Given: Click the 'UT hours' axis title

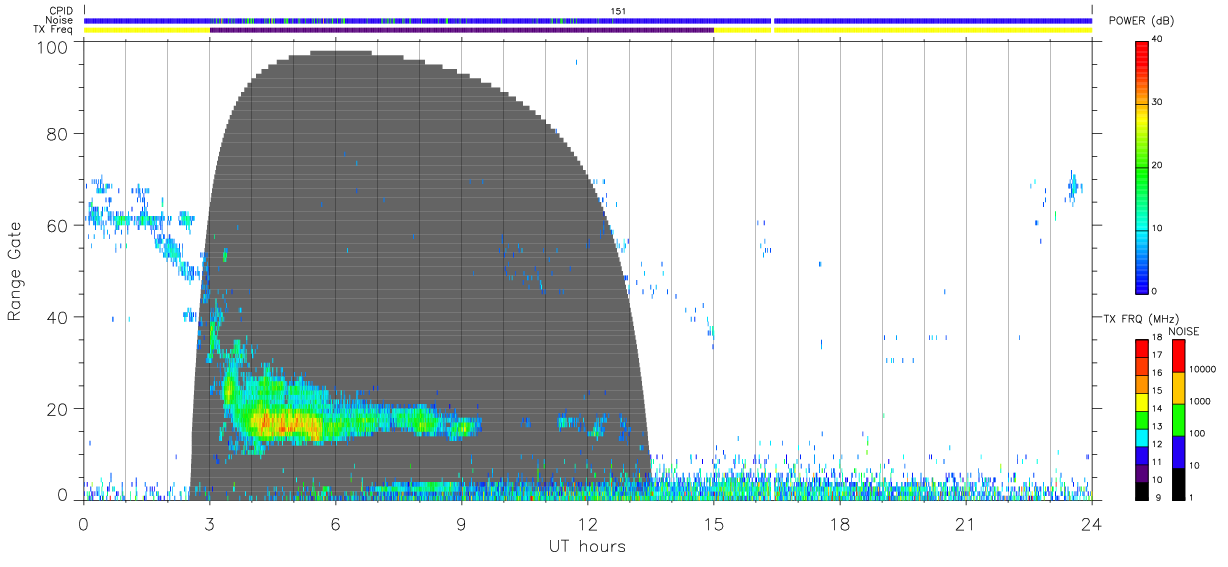Looking at the screenshot, I should 586,547.
